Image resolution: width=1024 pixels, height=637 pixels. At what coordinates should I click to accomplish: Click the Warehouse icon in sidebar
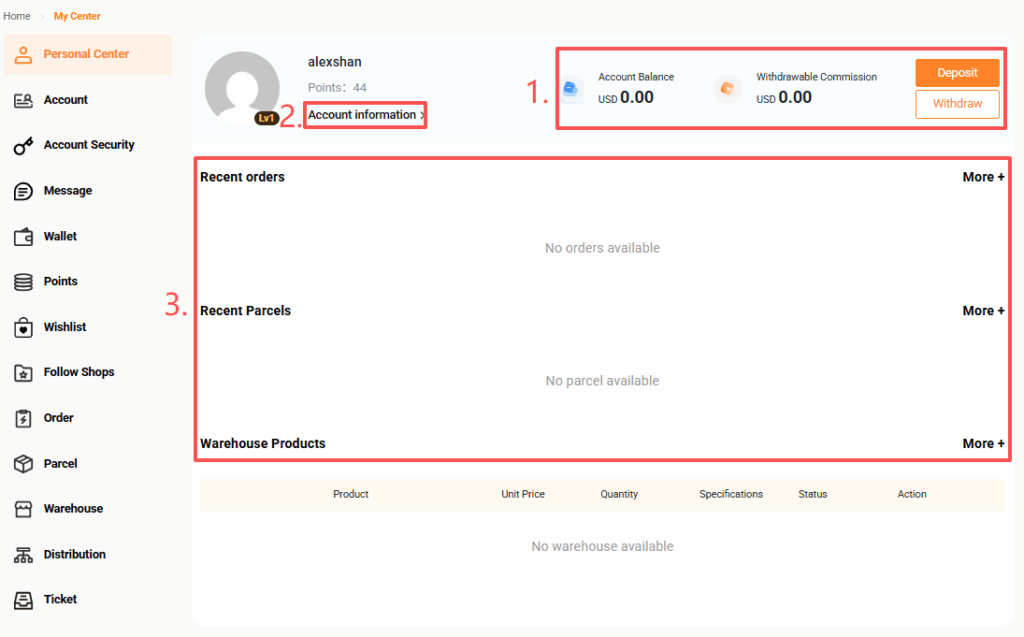tap(24, 509)
